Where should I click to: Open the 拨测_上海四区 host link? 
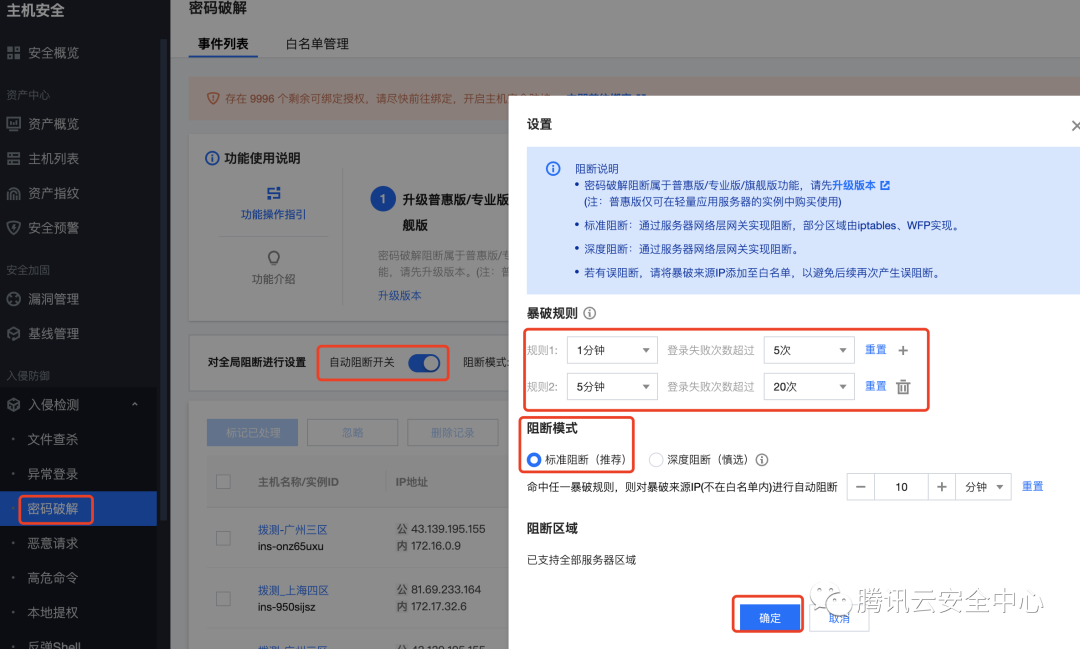pos(293,590)
